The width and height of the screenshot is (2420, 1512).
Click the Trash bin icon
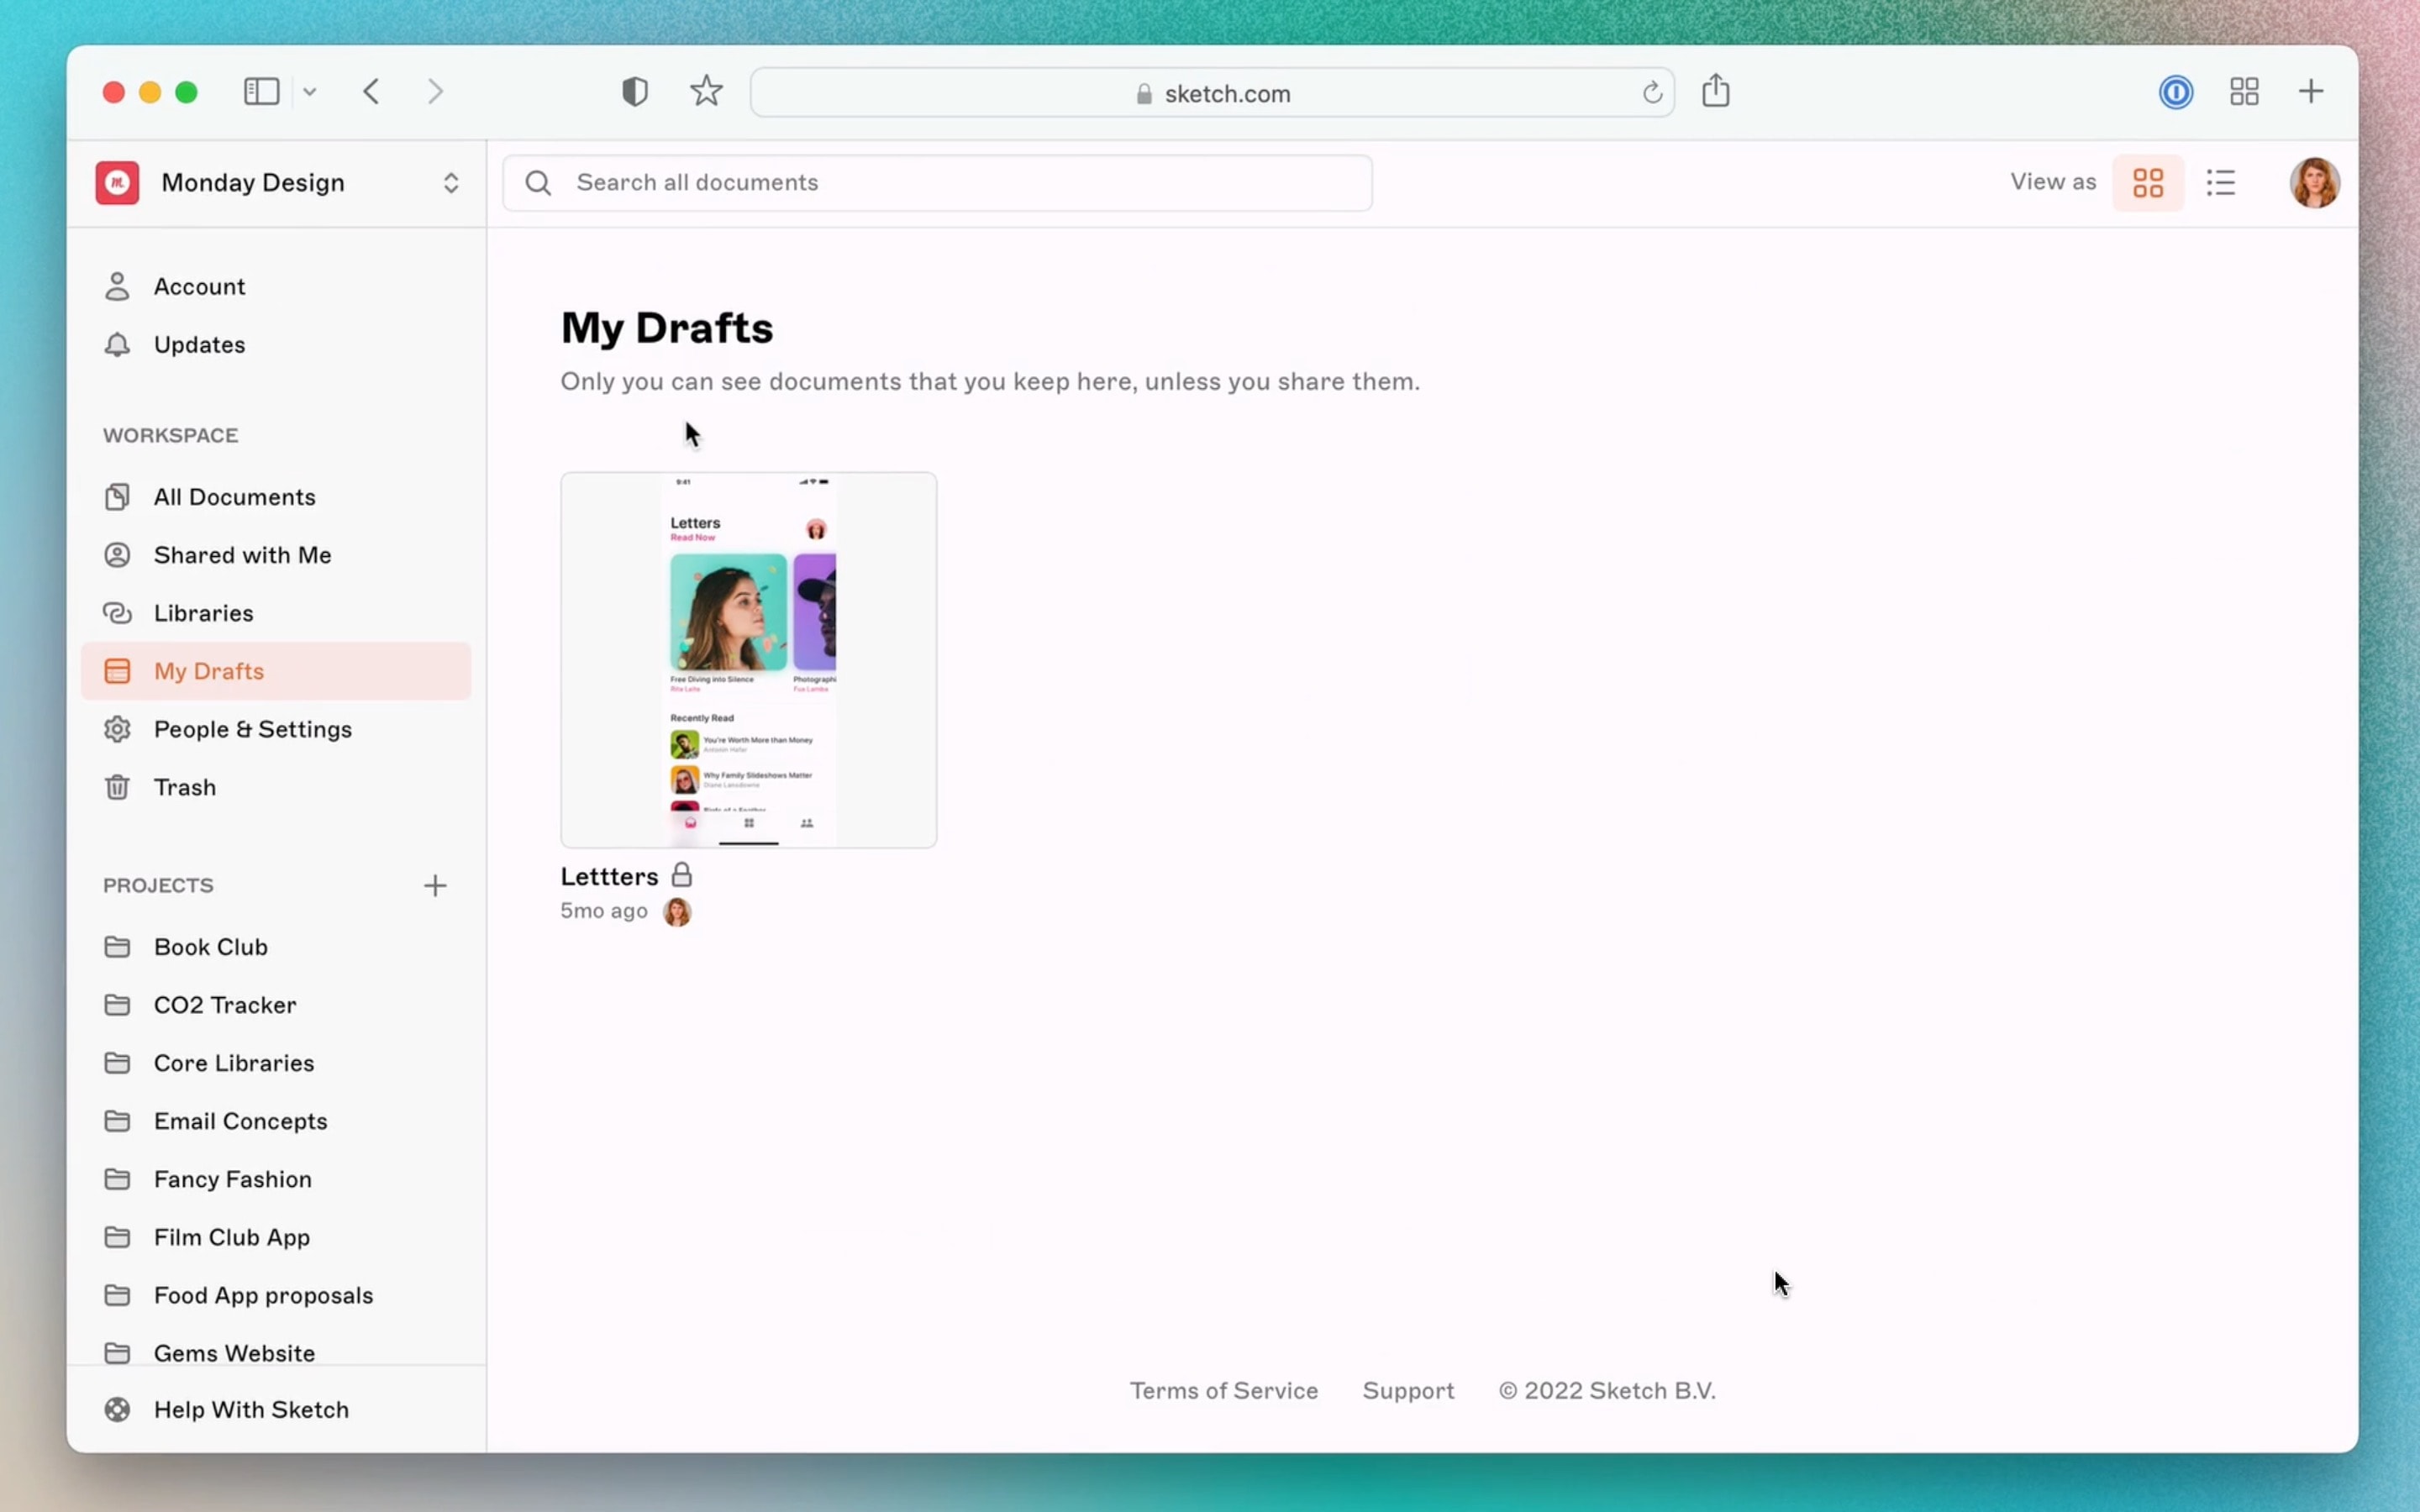click(x=117, y=787)
